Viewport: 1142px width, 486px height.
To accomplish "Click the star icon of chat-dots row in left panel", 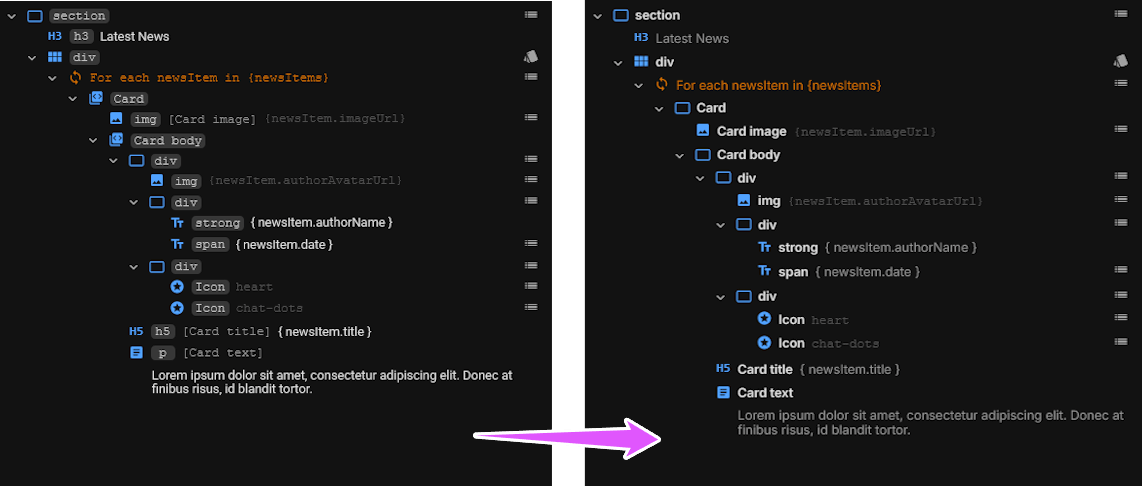I will [x=177, y=307].
